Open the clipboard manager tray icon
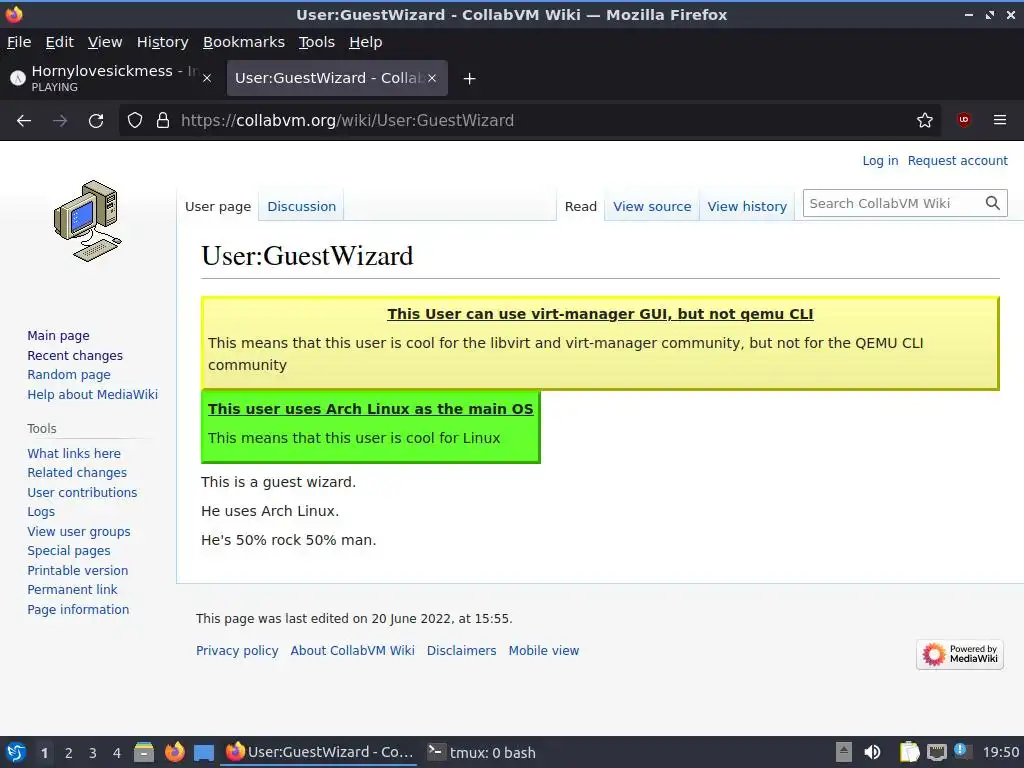The width and height of the screenshot is (1024, 768). (909, 752)
